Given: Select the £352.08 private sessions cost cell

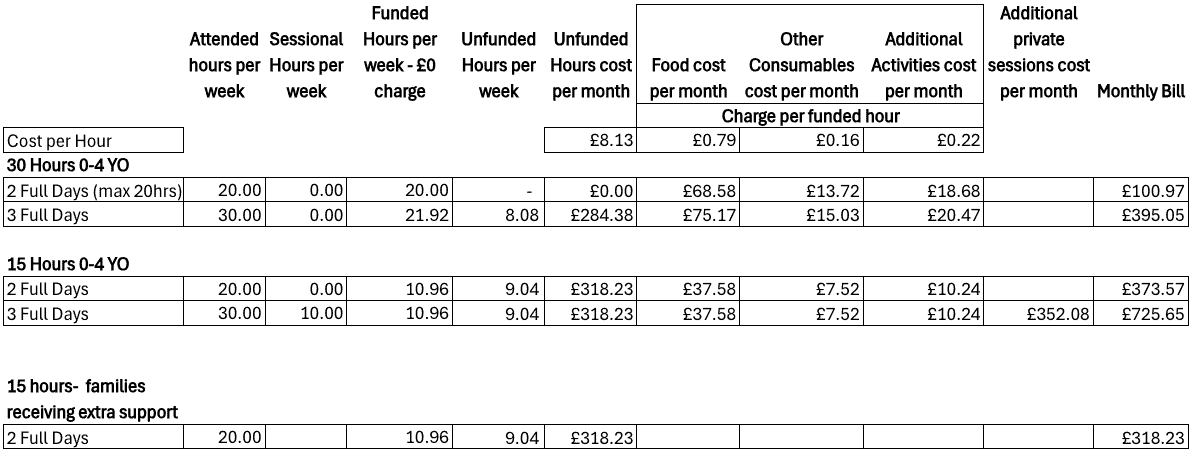Looking at the screenshot, I should [1038, 314].
